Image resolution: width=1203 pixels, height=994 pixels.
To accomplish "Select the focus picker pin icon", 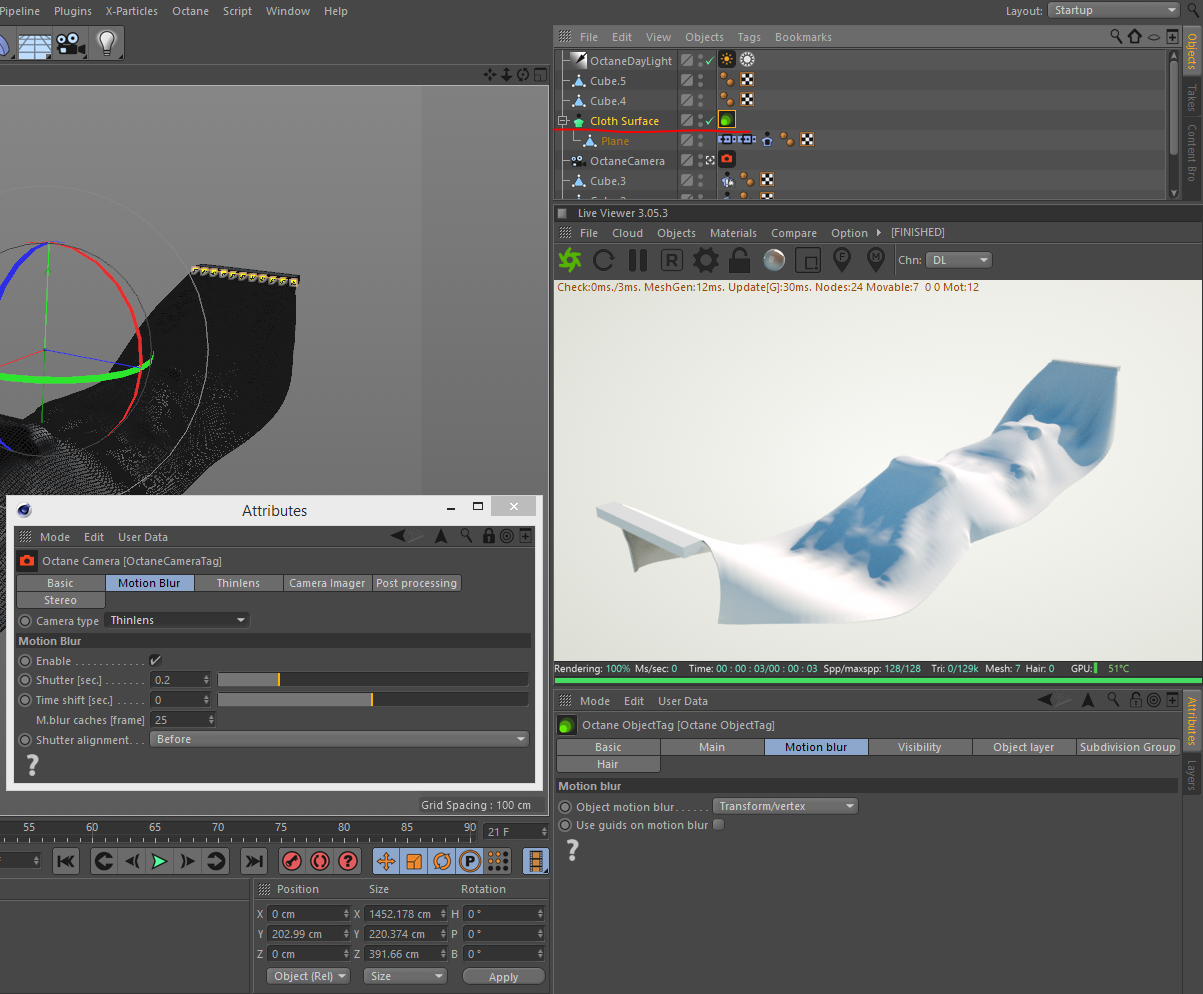I will [x=841, y=260].
